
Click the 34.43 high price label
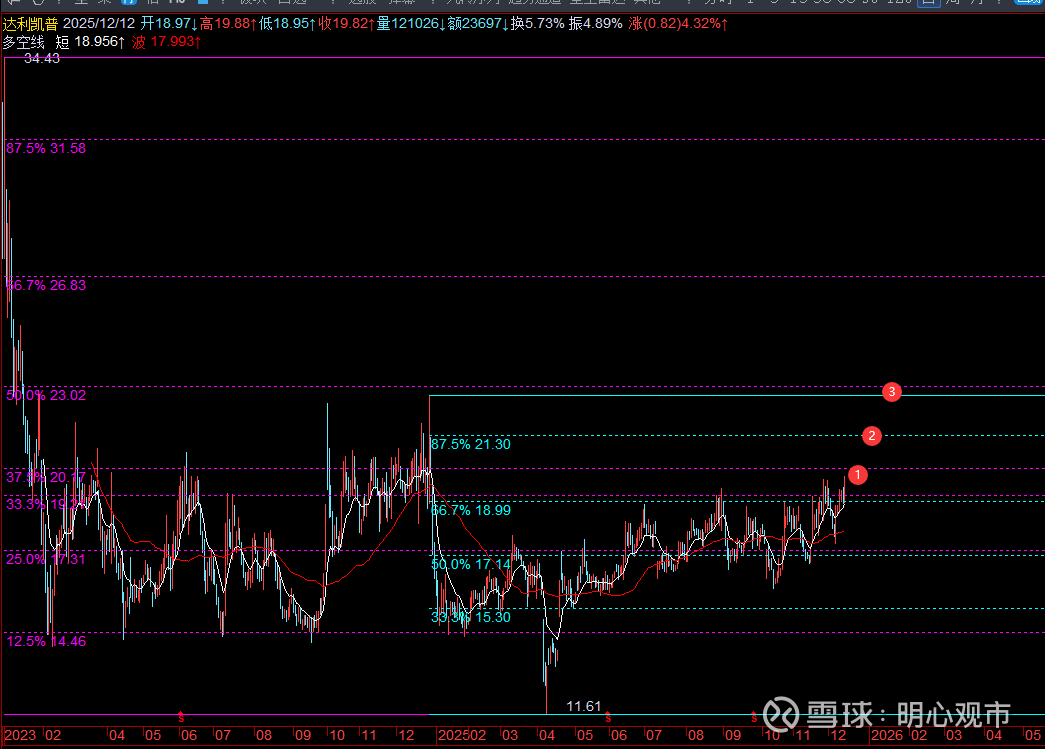pyautogui.click(x=42, y=59)
